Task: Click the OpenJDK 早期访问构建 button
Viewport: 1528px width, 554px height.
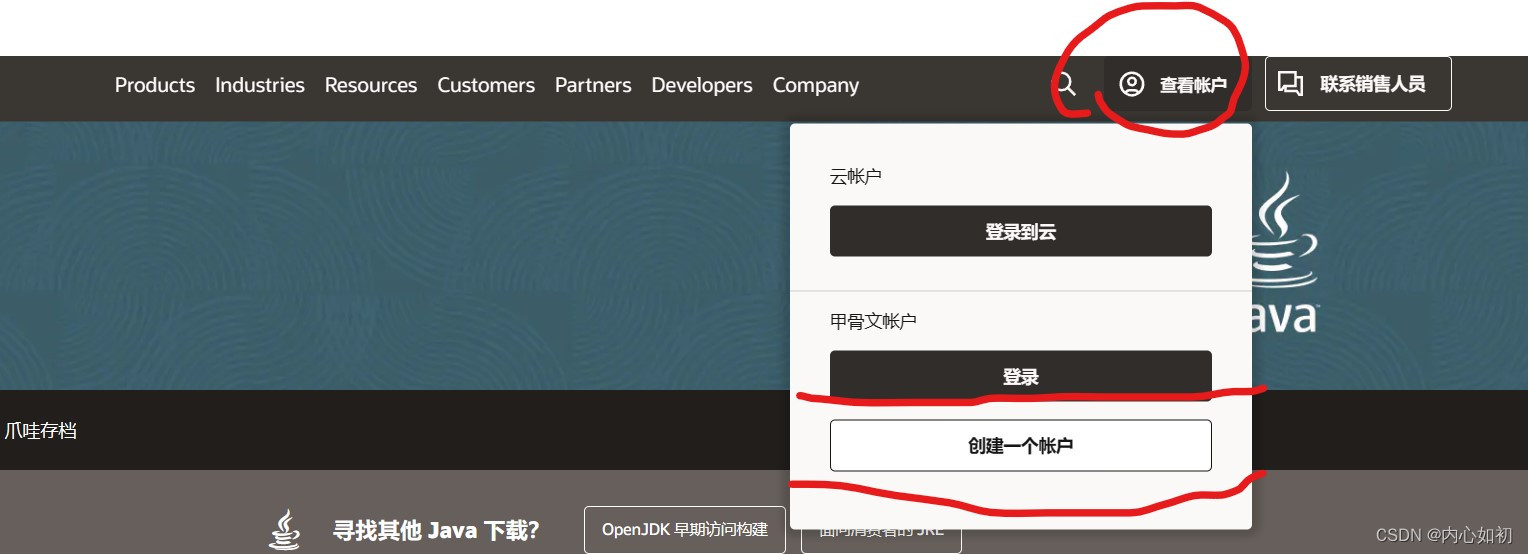Action: click(x=685, y=529)
